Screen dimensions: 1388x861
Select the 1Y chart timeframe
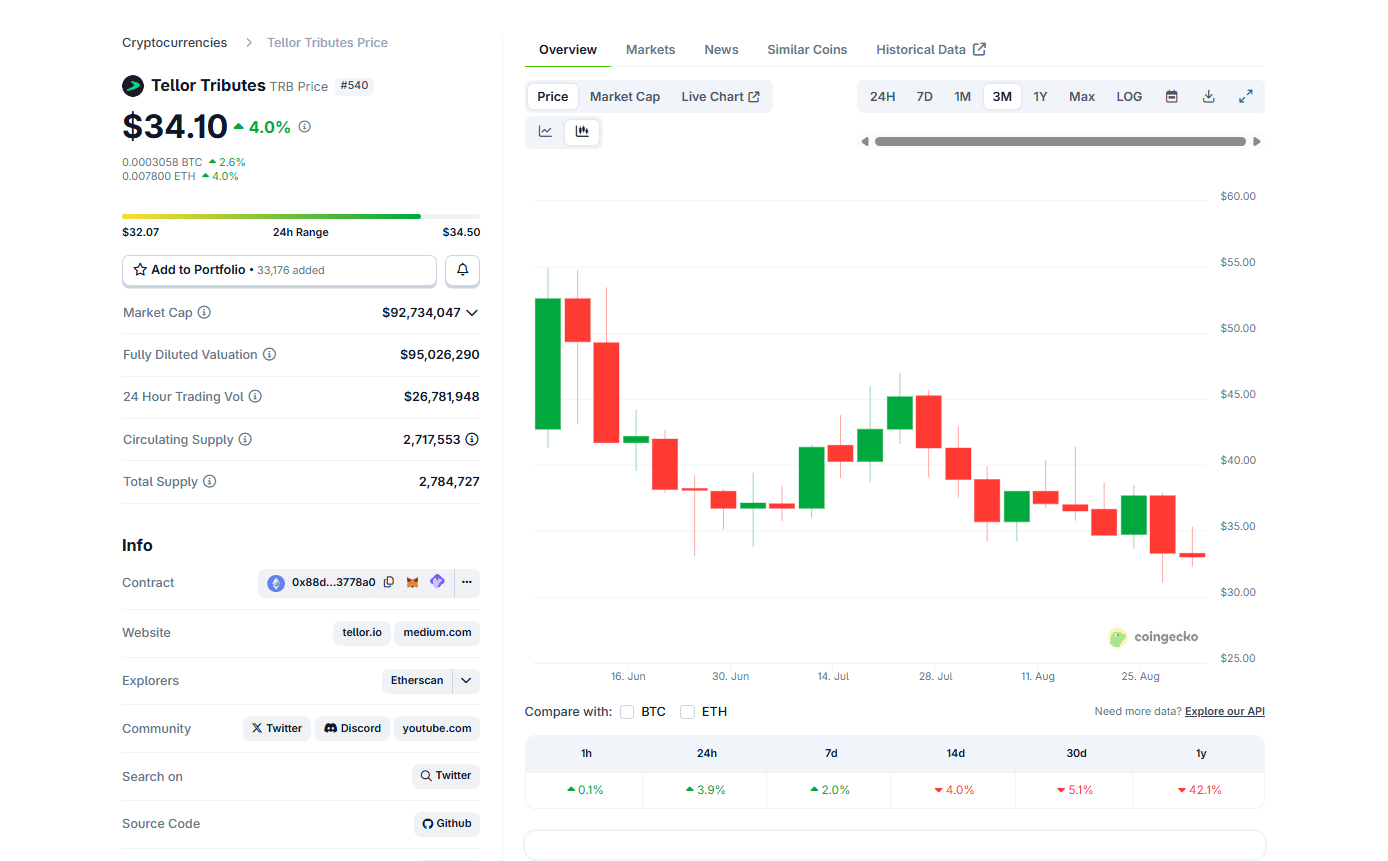[x=1040, y=96]
